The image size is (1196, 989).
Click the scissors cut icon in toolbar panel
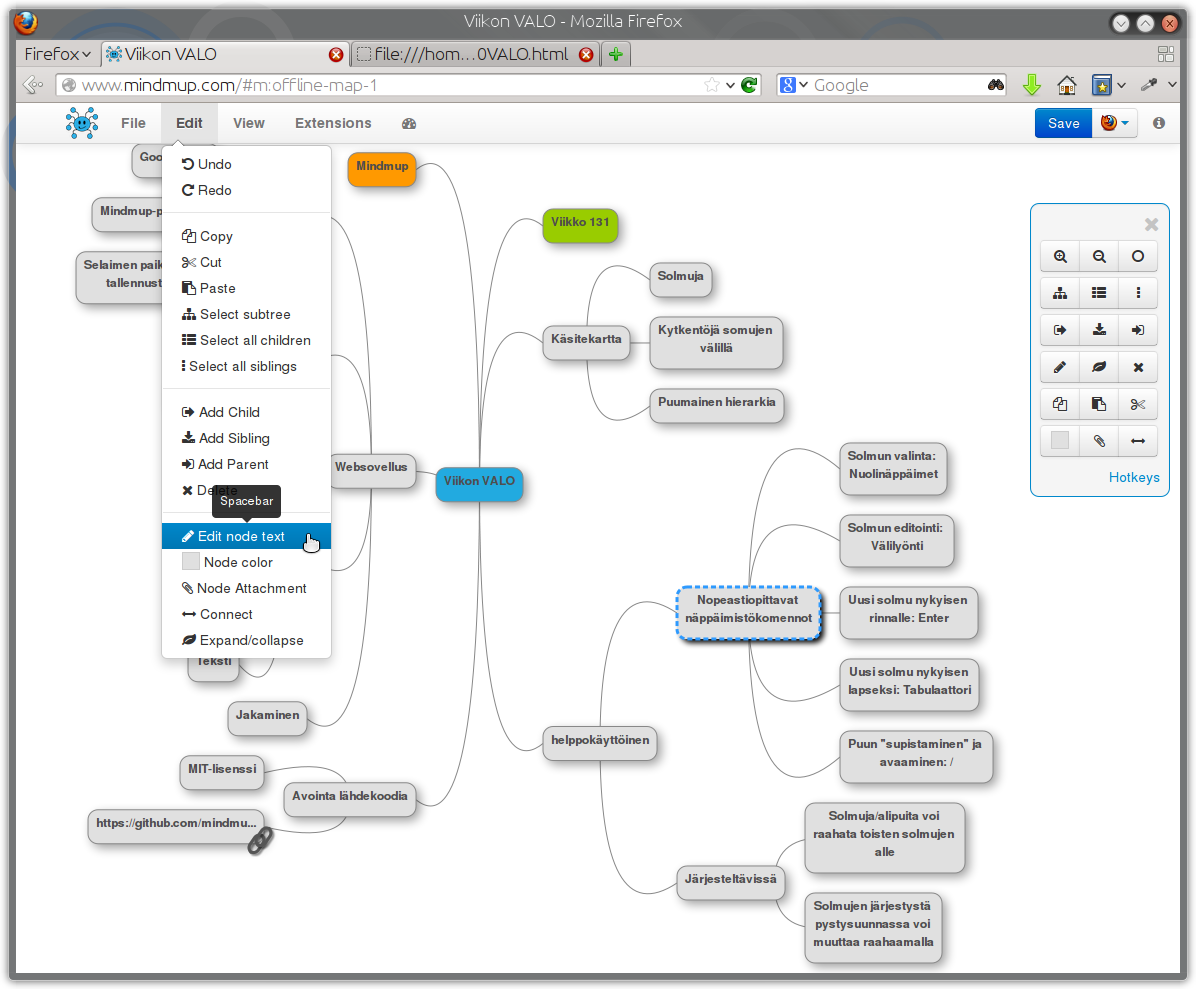coord(1138,404)
